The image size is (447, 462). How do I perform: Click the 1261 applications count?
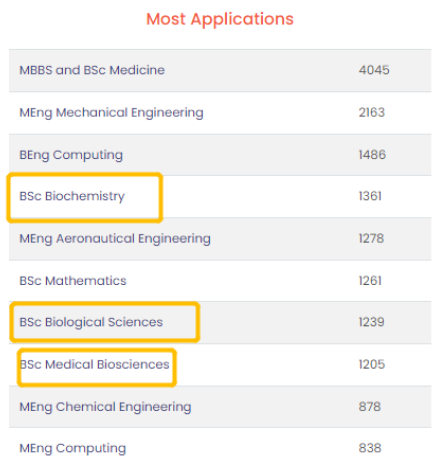[370, 281]
